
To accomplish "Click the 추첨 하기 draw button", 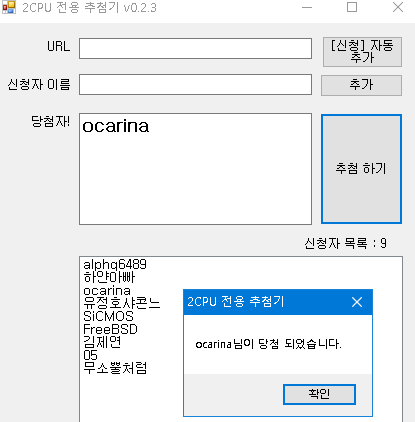I will pos(361,169).
